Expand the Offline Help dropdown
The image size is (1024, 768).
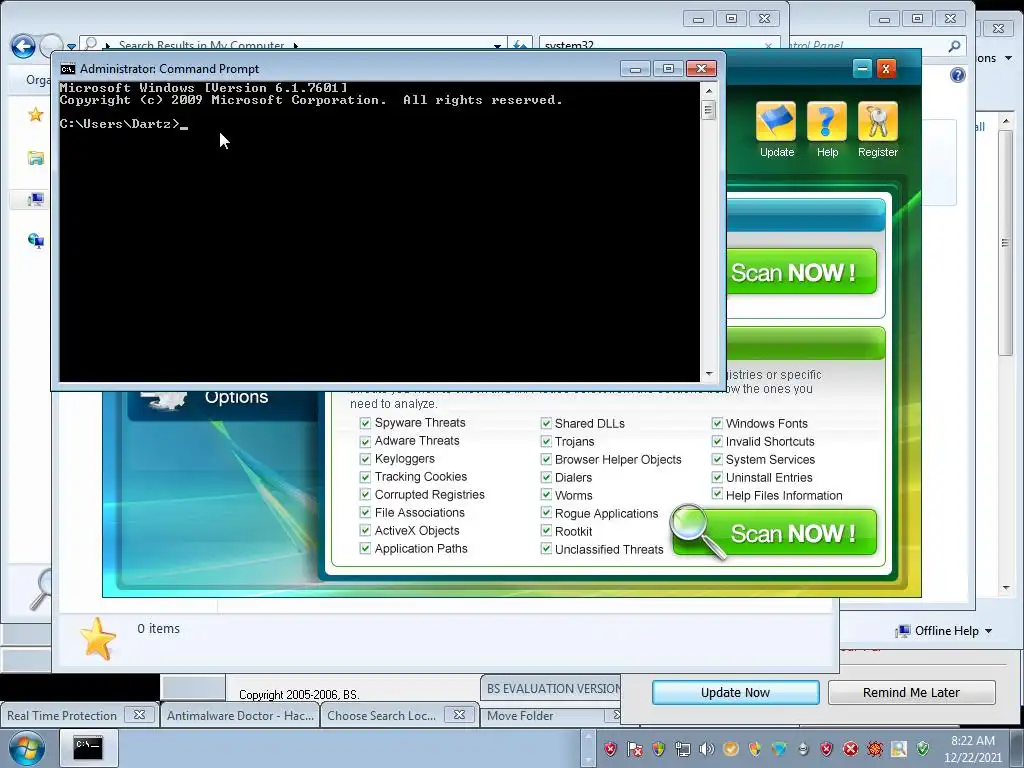tap(988, 631)
